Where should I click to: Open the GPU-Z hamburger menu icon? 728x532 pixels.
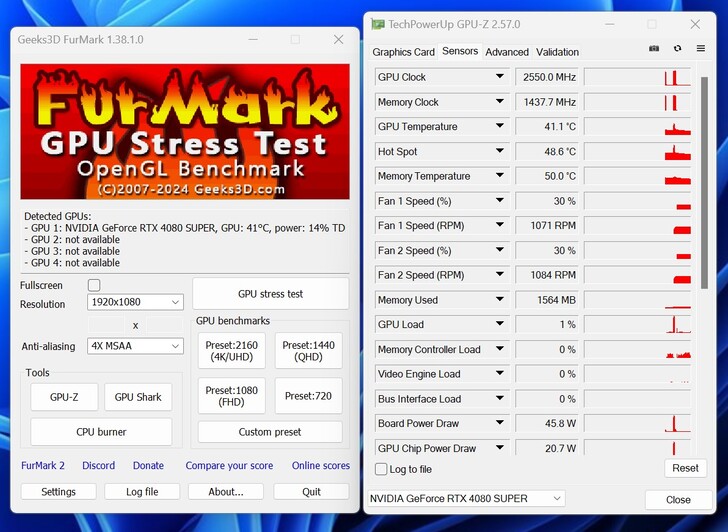click(x=700, y=48)
